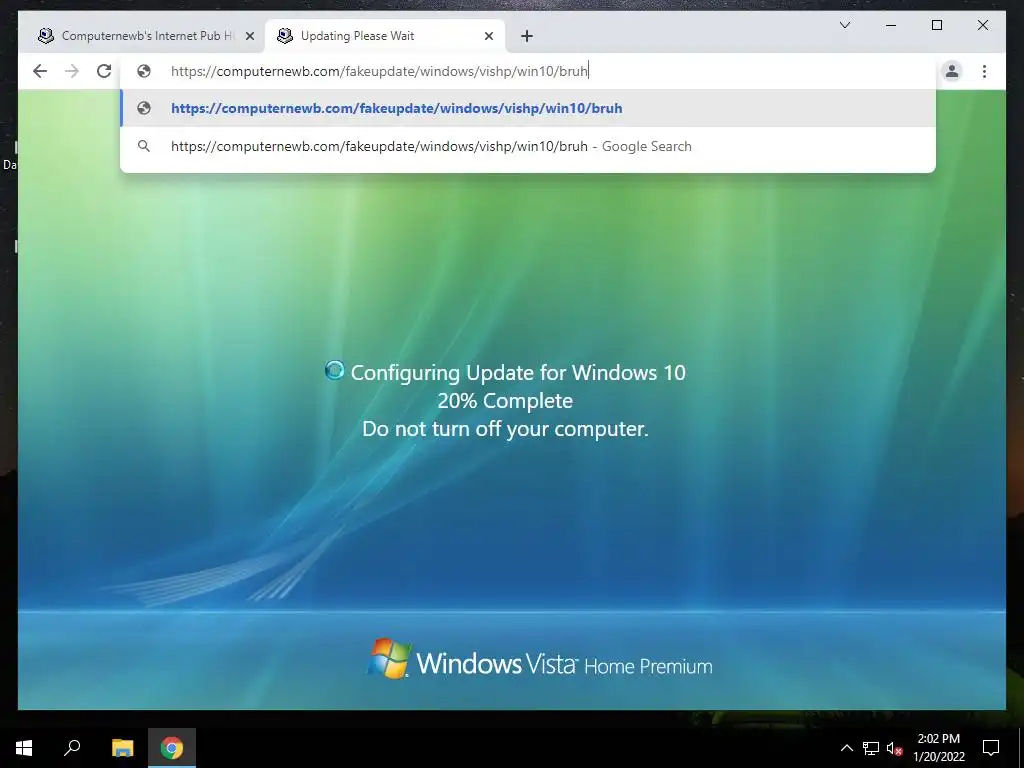Click 'Do not turn off your computer.' text

[505, 429]
